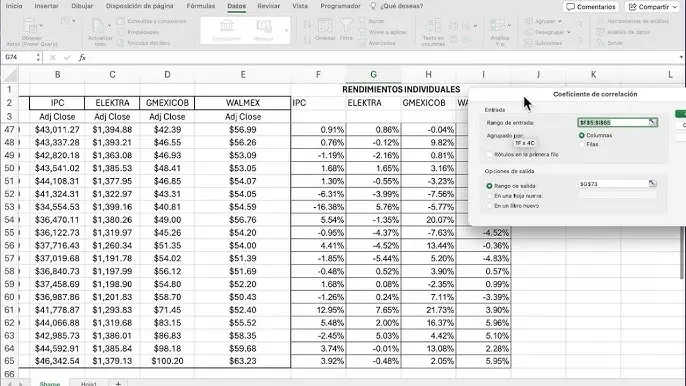Click the Name Box stepper arrows

tap(38, 57)
